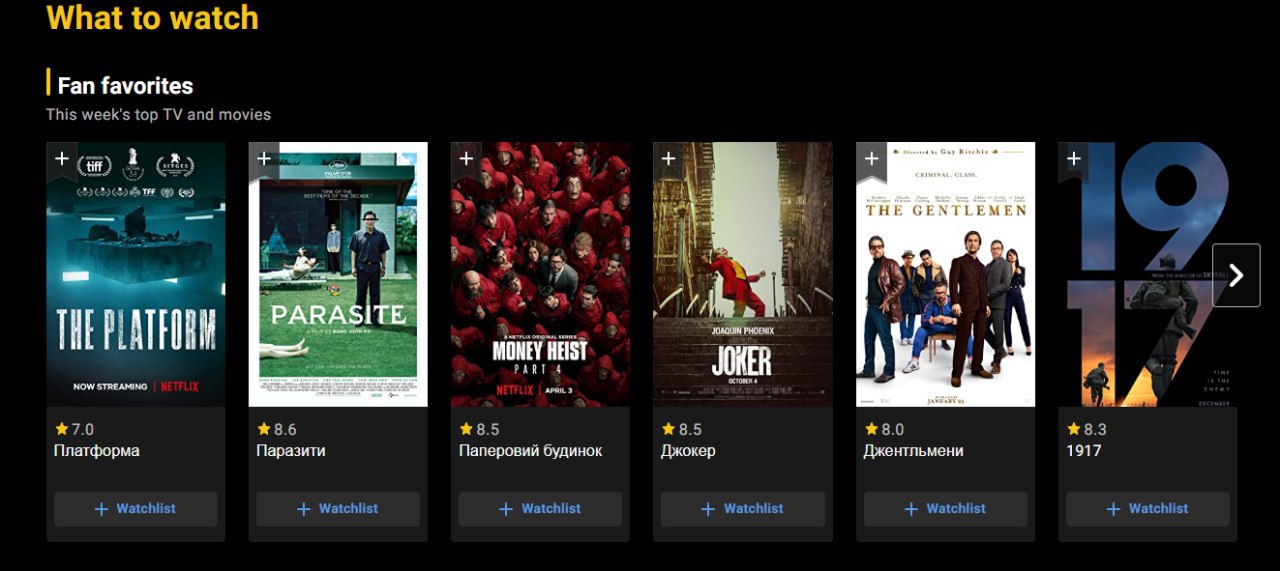Click the plus ribbon on Money Heist poster
Image resolution: width=1280 pixels, height=571 pixels.
466,160
